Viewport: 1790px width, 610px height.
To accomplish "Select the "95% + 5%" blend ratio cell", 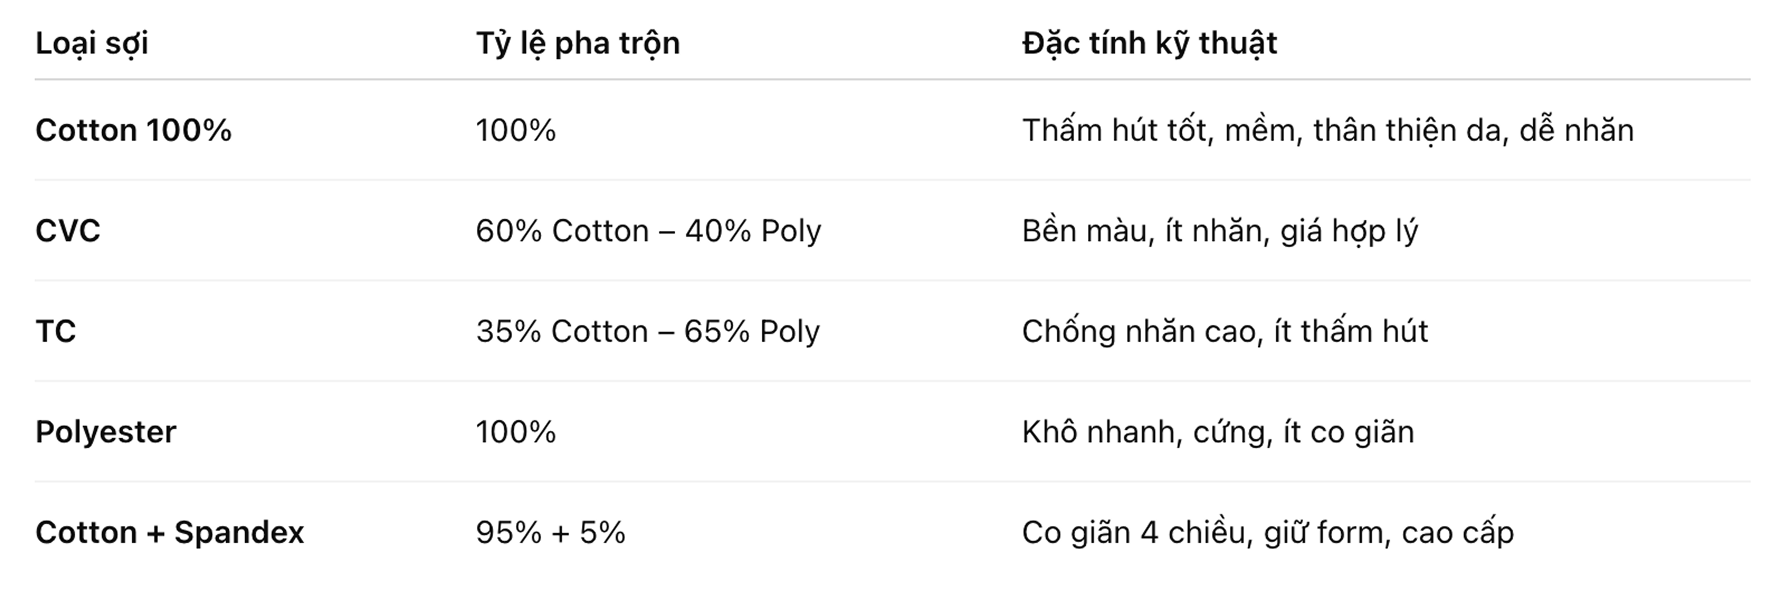I will point(550,532).
